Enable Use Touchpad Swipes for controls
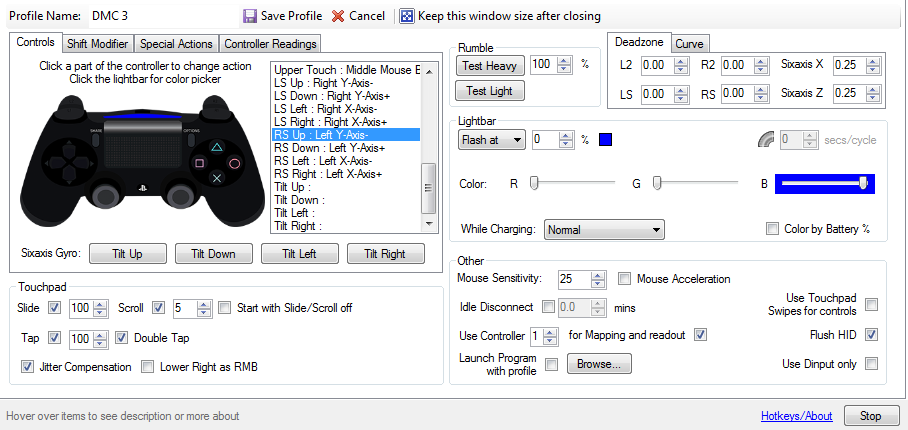Screen dimensions: 908x430 [x=871, y=304]
